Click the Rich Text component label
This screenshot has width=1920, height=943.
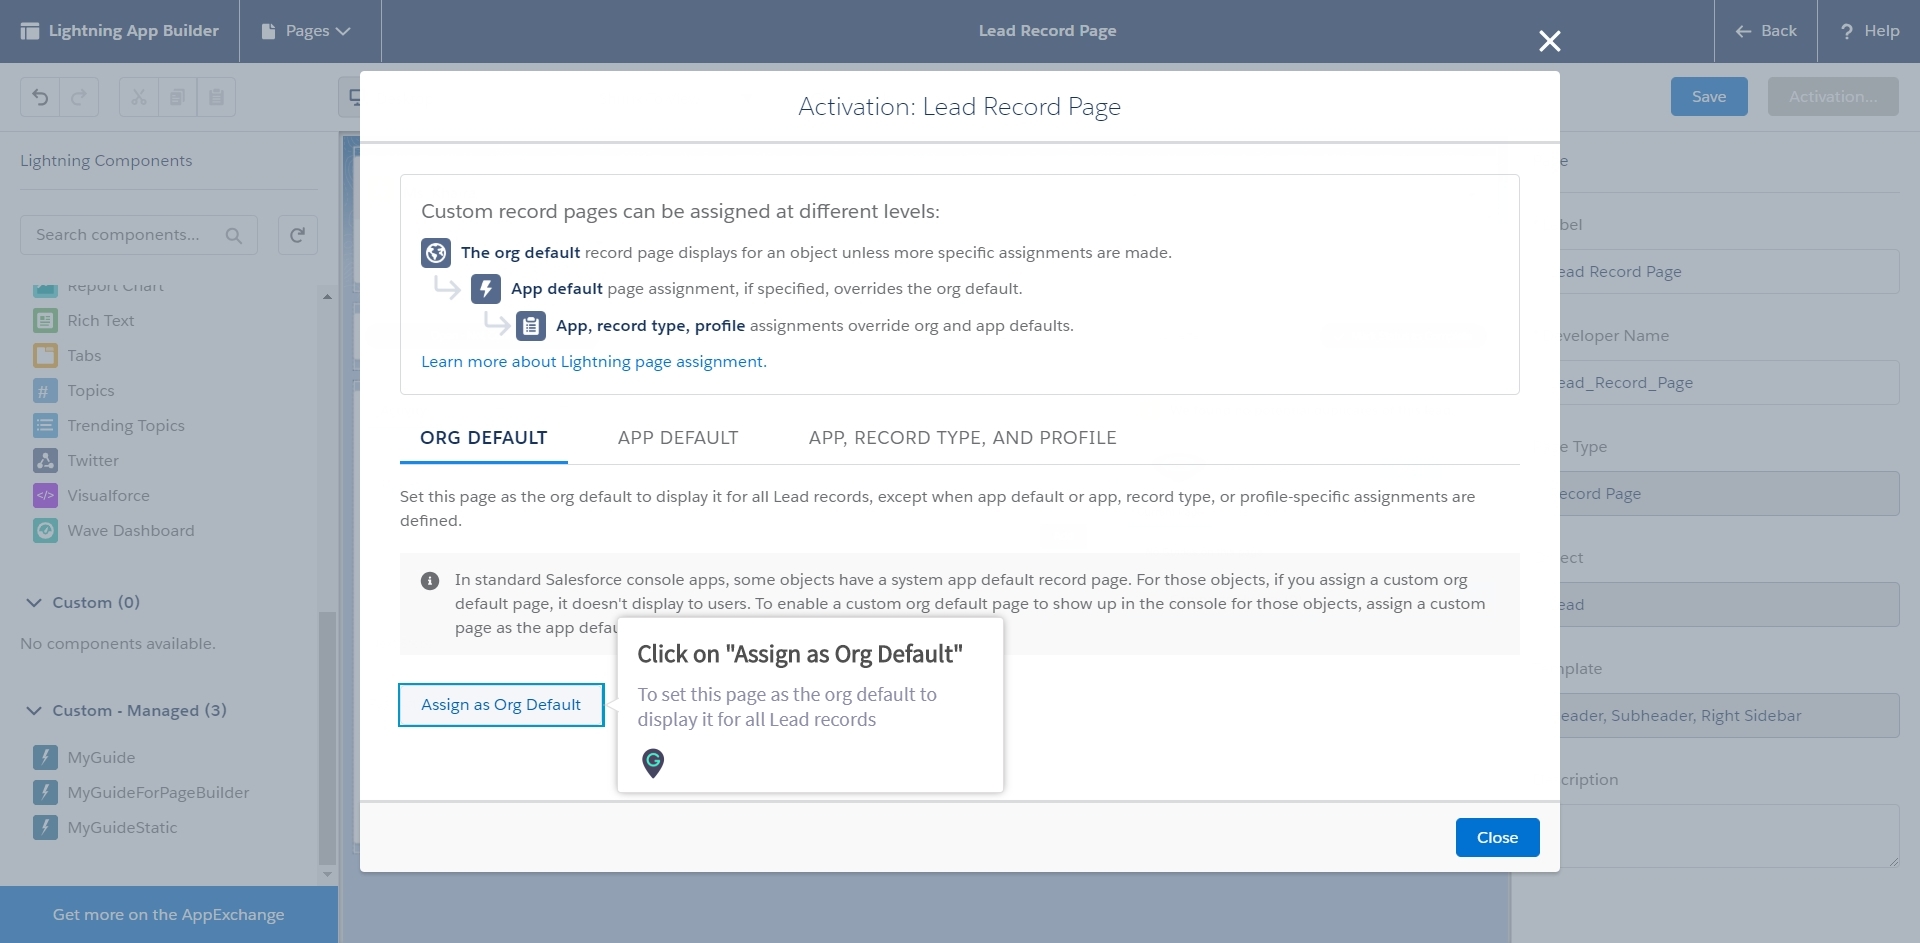tap(101, 320)
